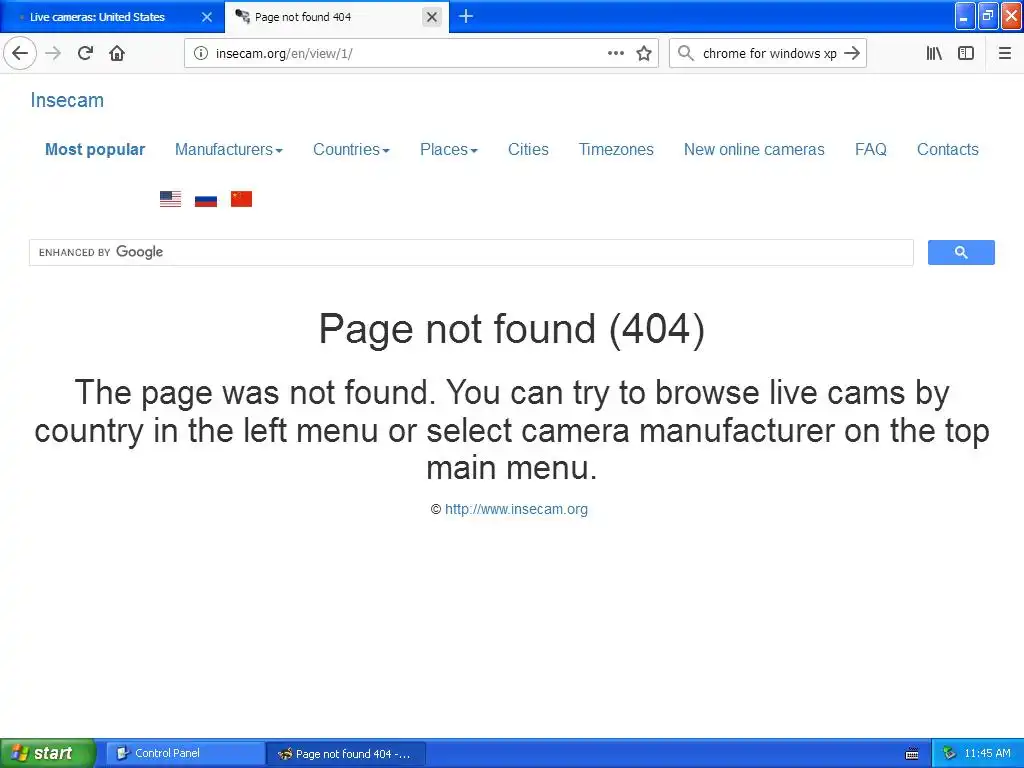
Task: Go back to the previous page
Action: [x=20, y=53]
